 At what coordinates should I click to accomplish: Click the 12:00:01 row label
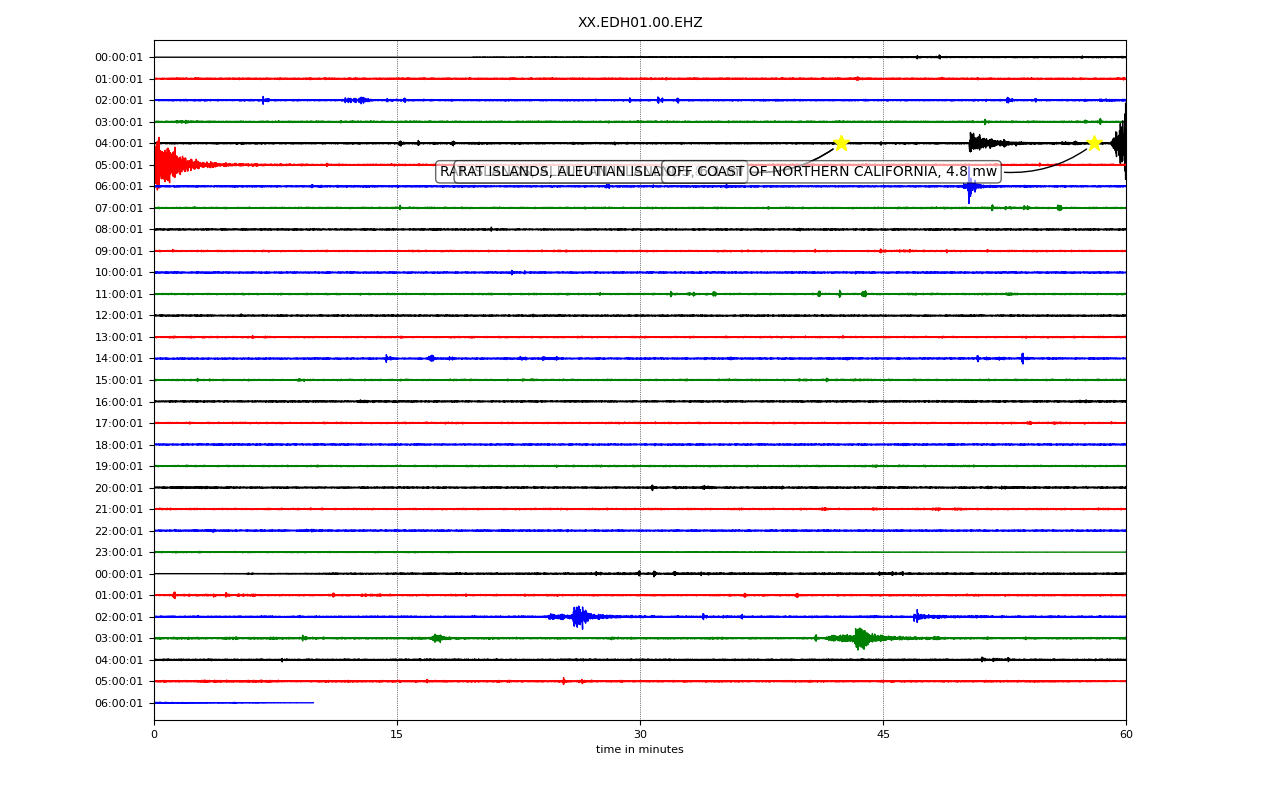[x=118, y=315]
